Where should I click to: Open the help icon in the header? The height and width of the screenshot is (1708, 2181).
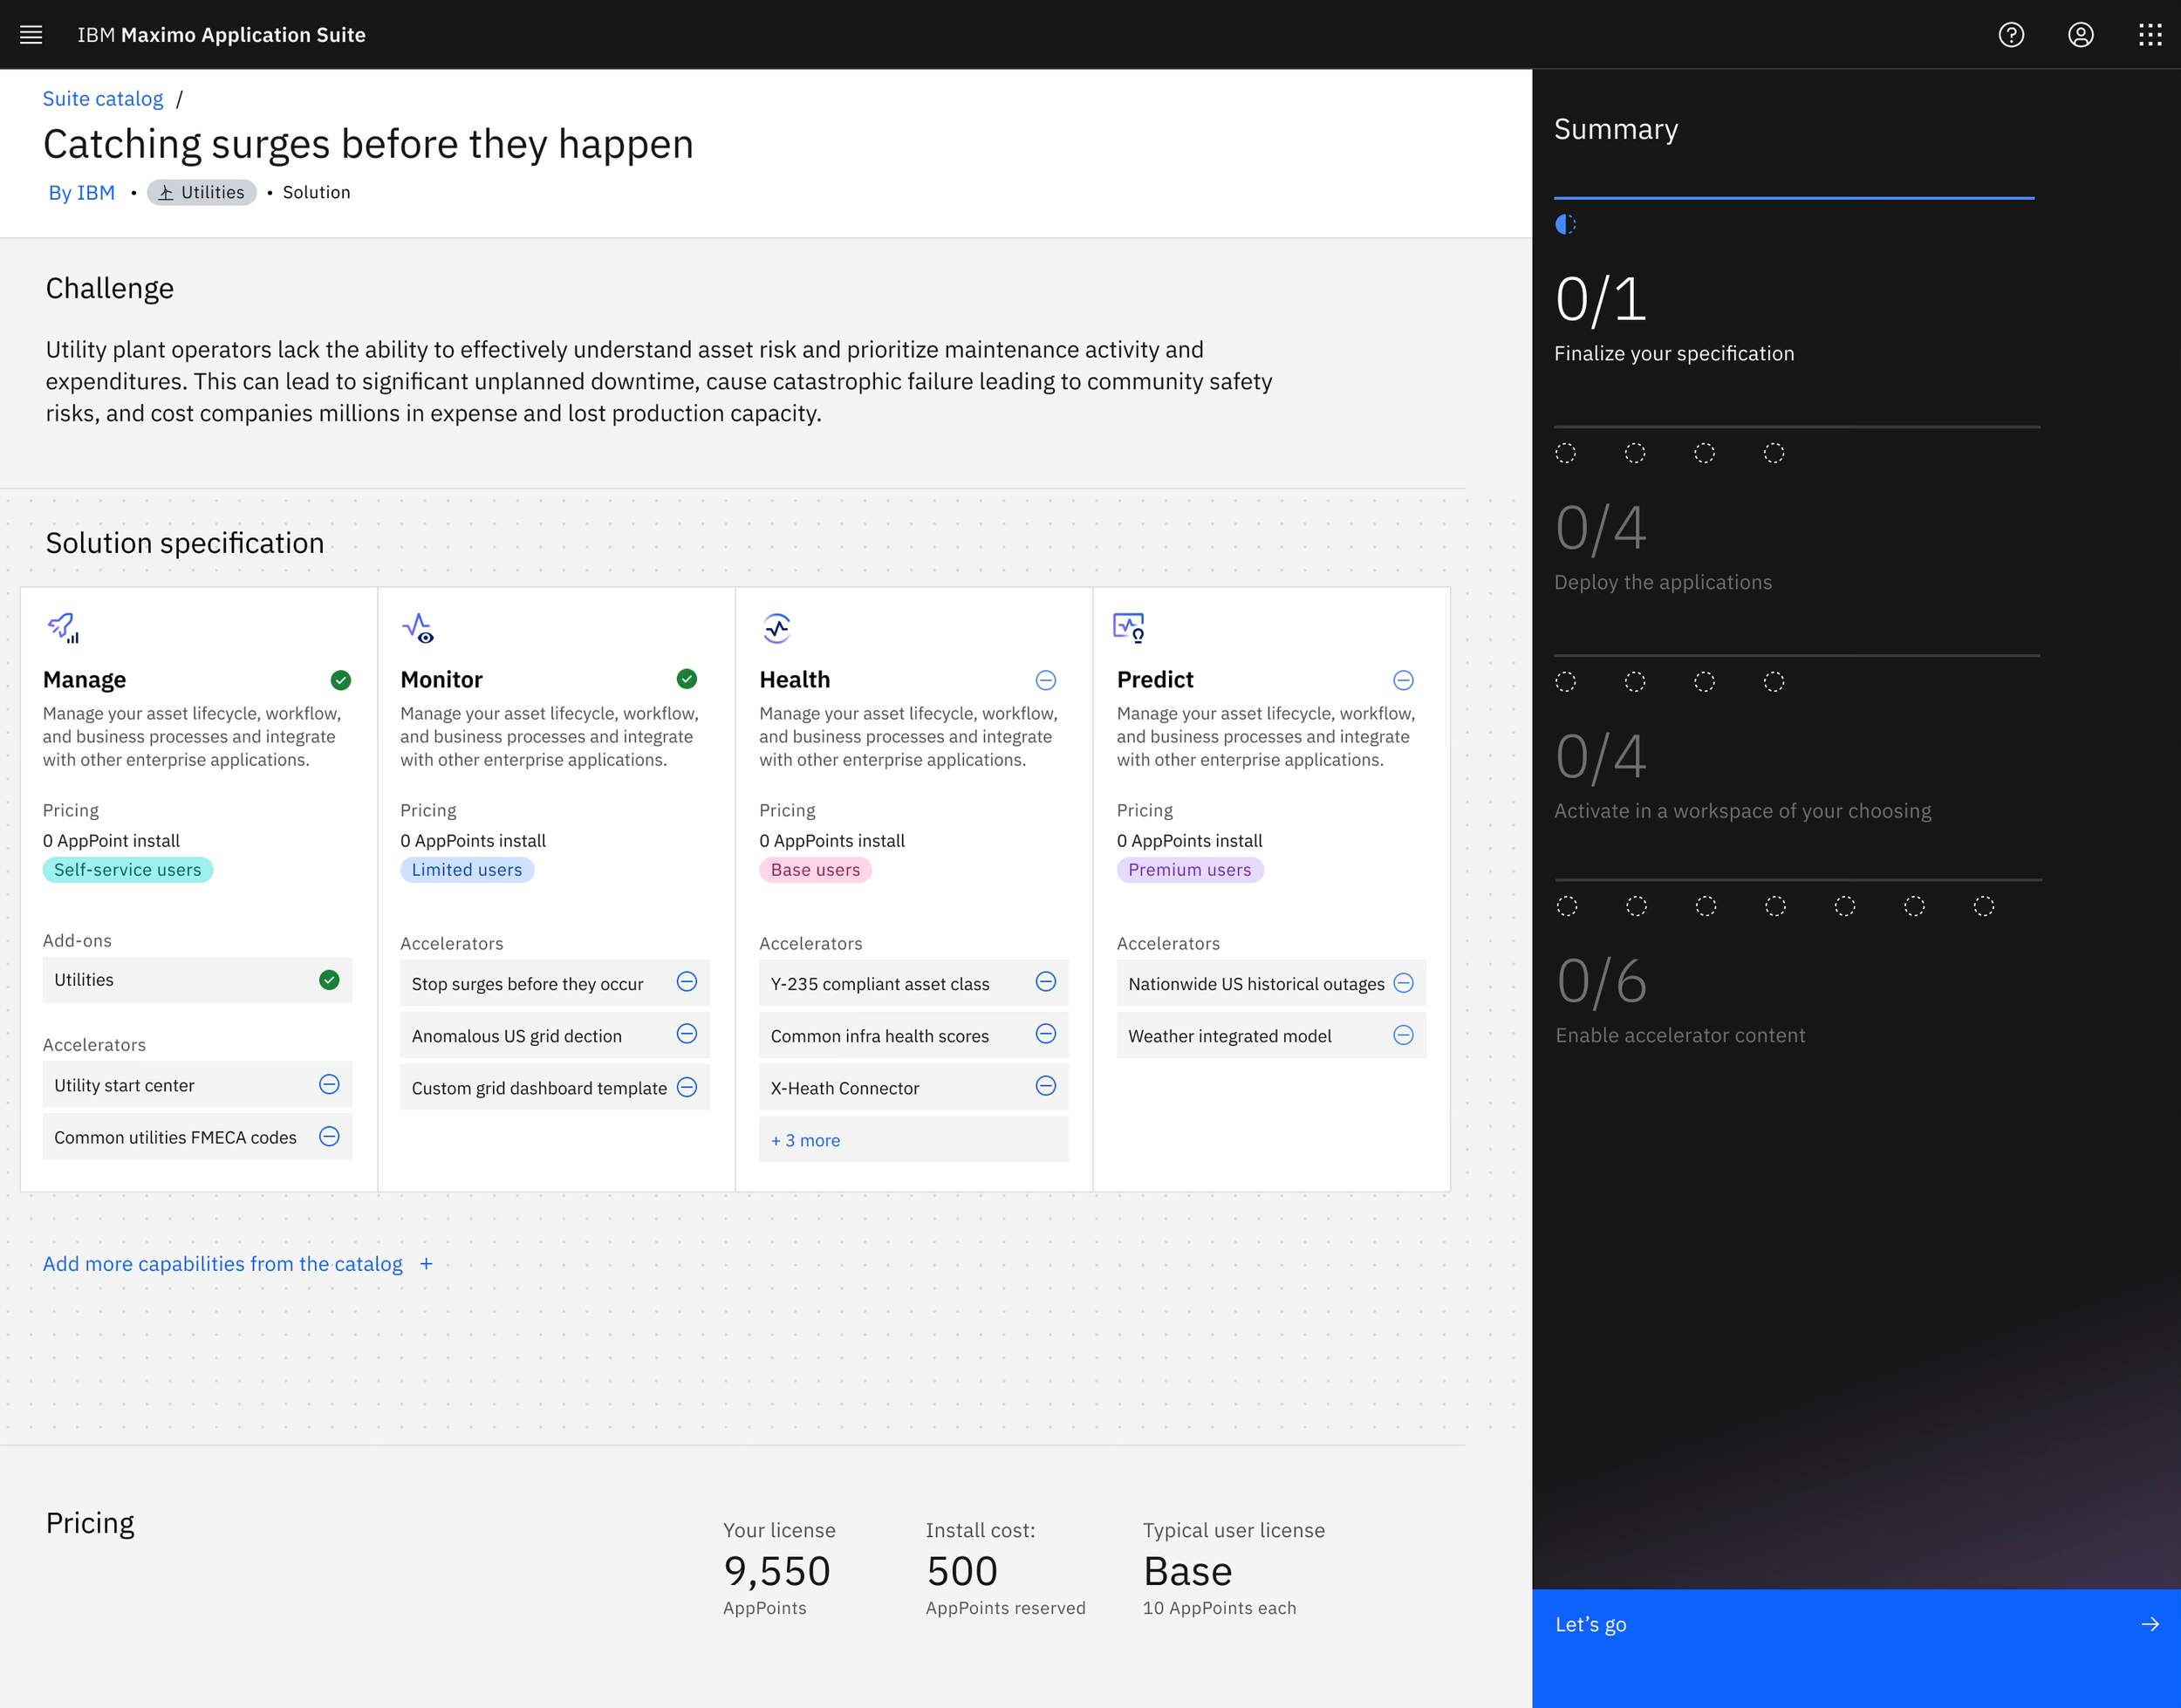click(x=2011, y=34)
